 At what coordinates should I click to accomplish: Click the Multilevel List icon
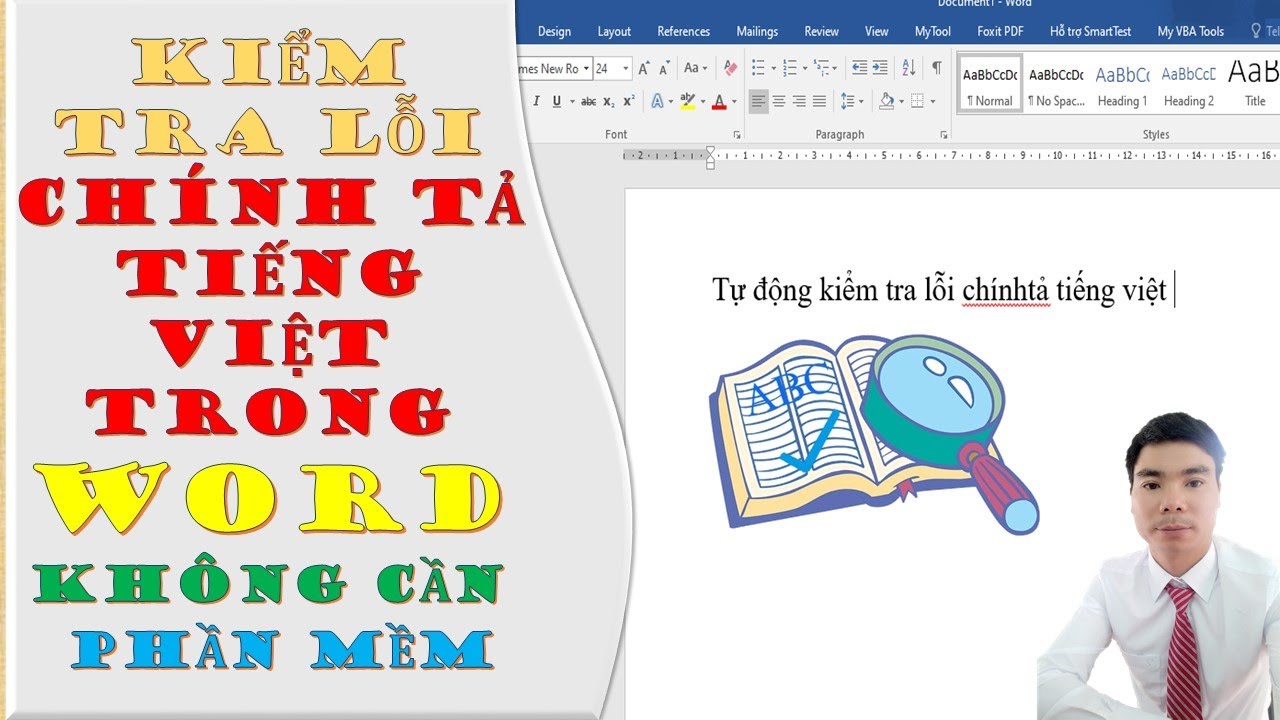pos(822,68)
